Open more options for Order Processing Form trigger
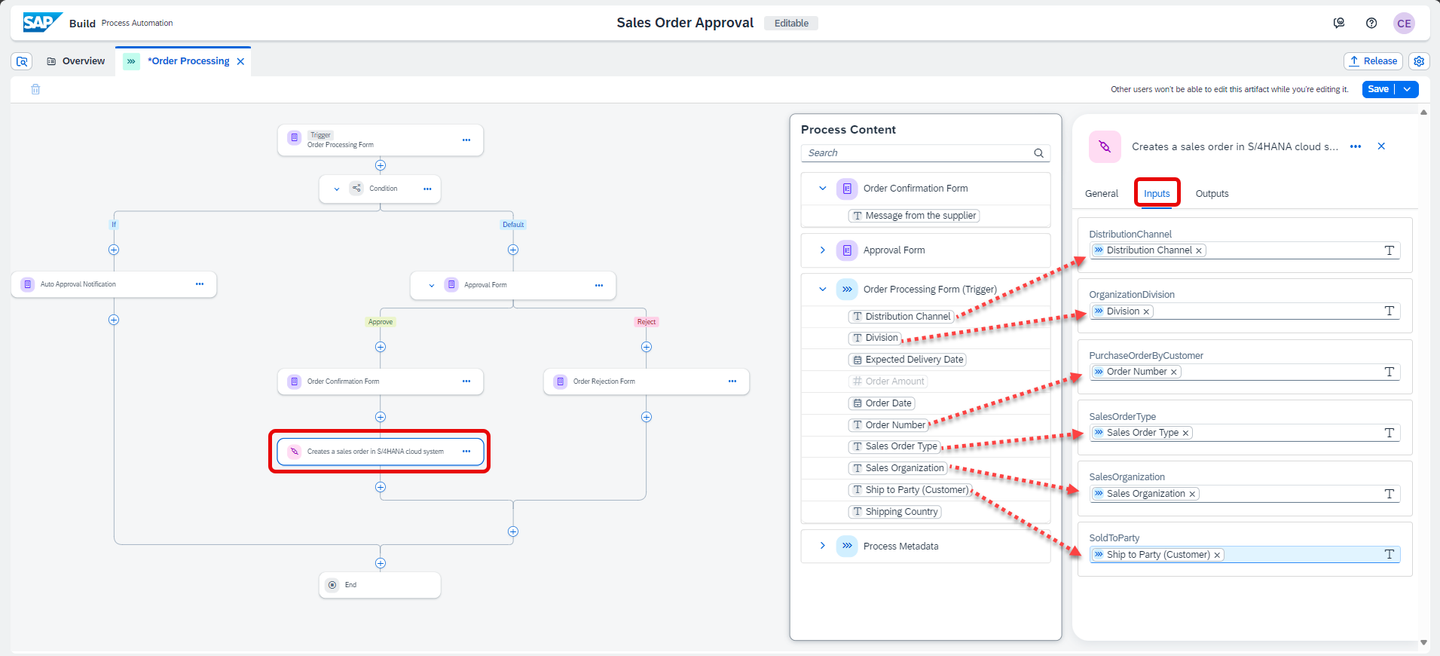 coord(466,140)
